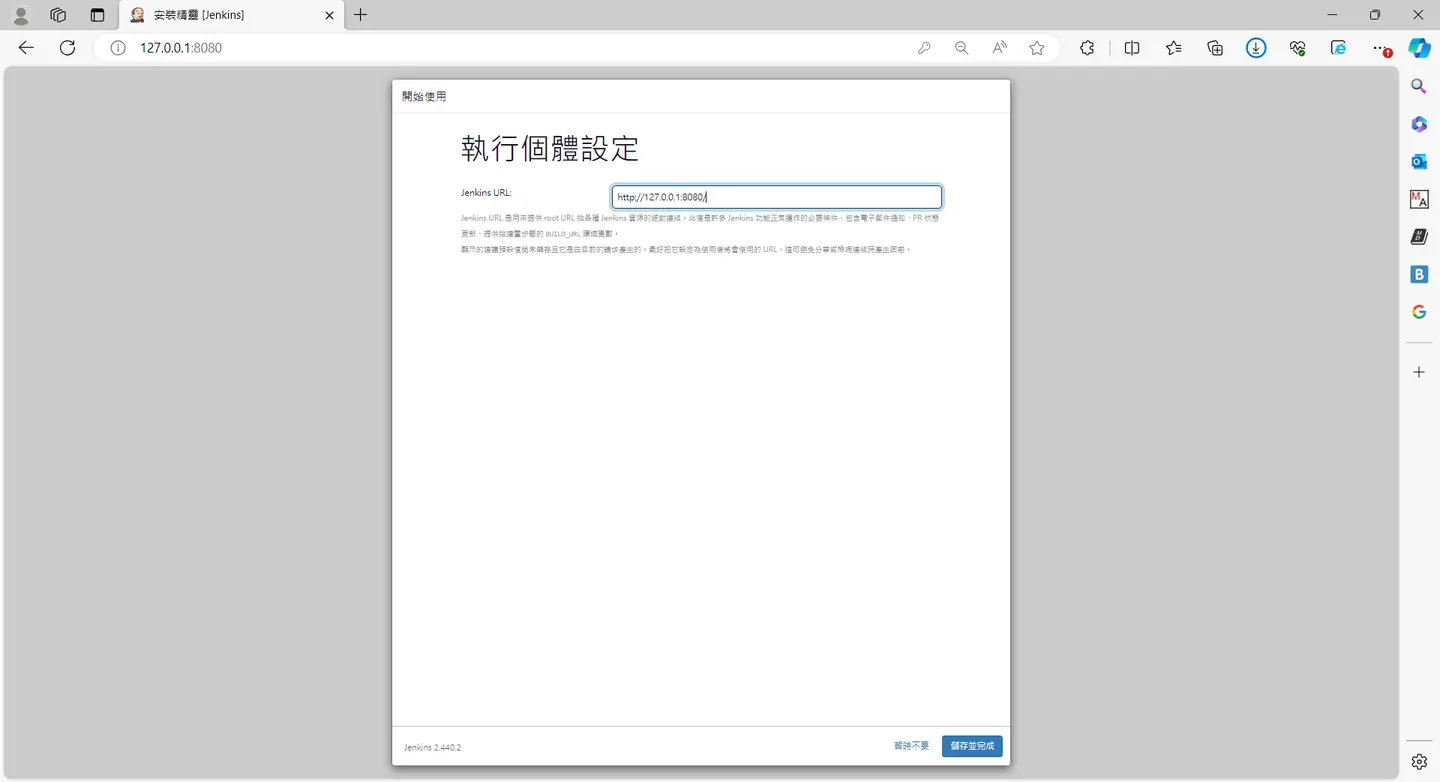The image size is (1440, 782).
Task: Click the browser profile avatar icon
Action: coord(20,15)
